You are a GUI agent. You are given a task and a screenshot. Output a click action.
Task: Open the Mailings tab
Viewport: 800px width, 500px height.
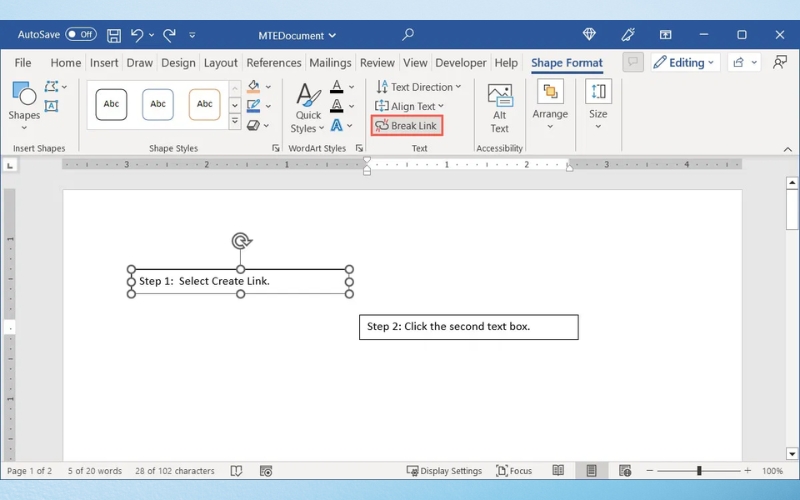pos(330,63)
